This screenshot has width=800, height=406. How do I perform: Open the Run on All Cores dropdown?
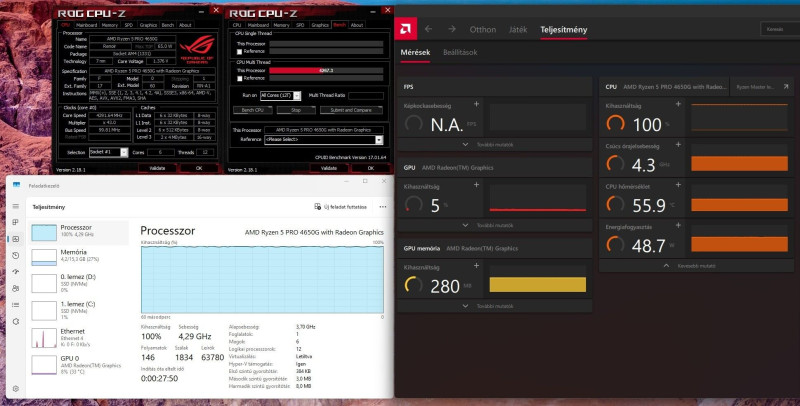click(x=280, y=95)
